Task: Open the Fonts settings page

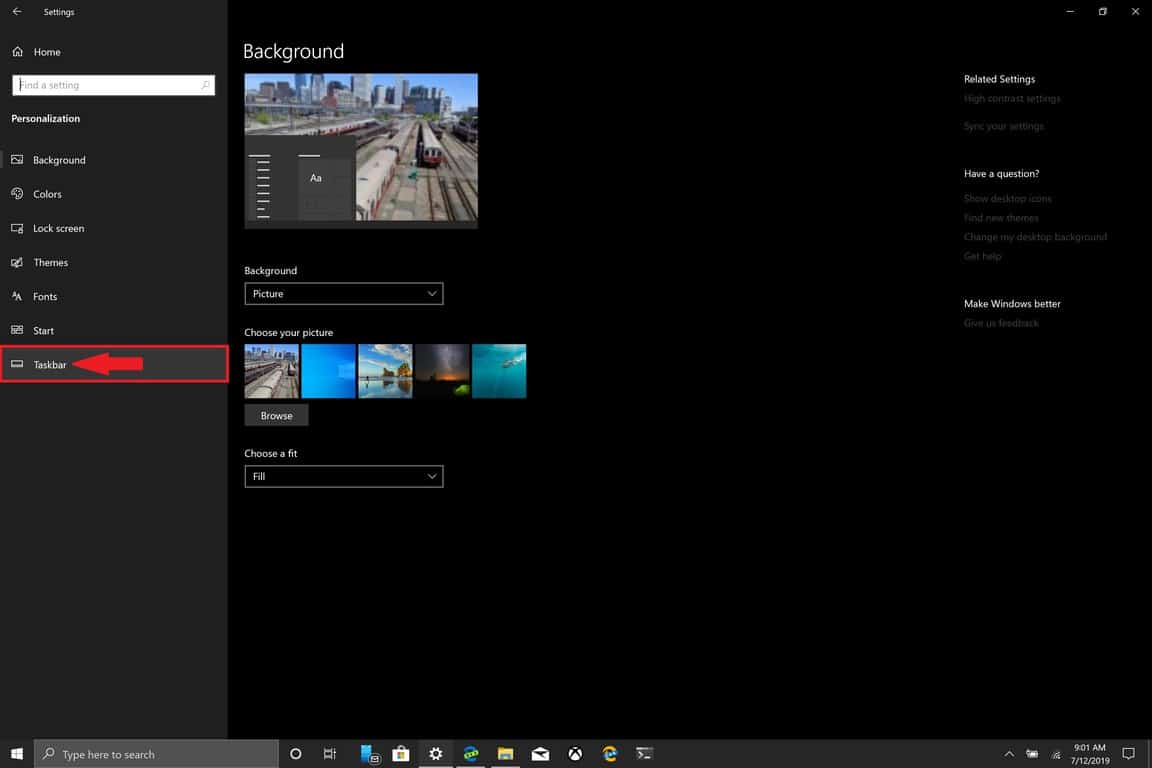Action: [114, 297]
